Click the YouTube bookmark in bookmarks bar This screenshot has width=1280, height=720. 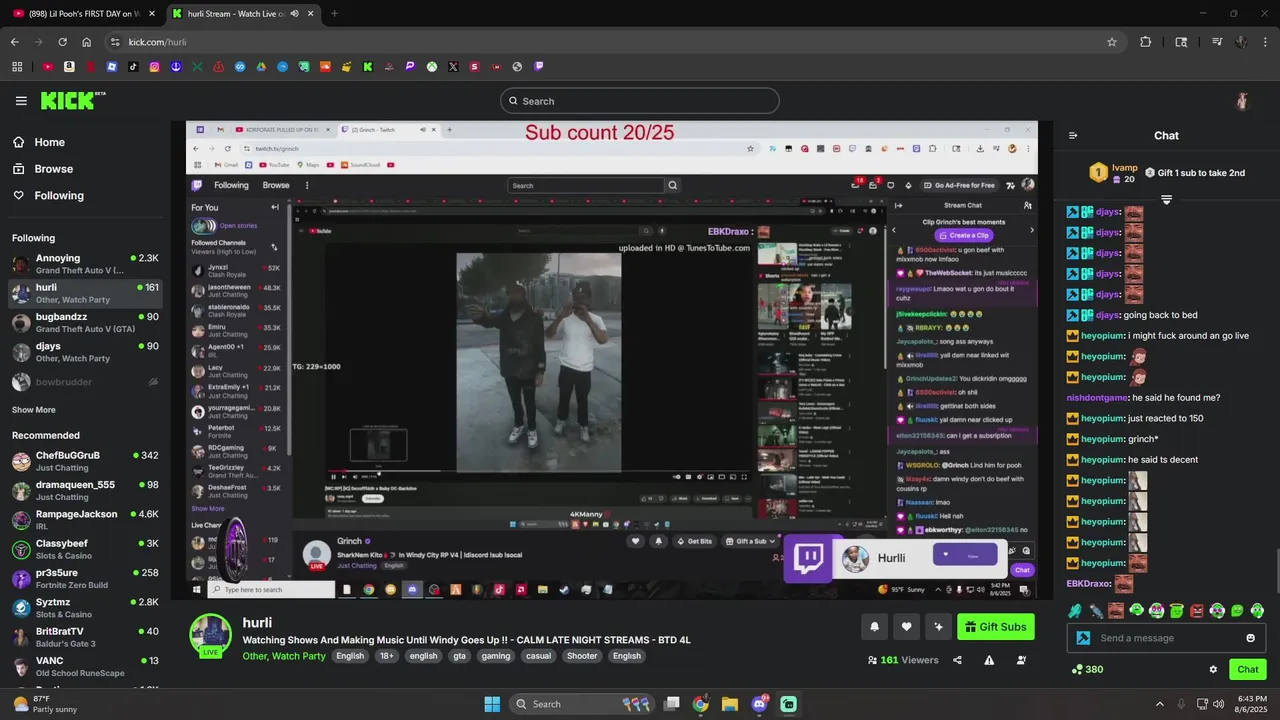[x=48, y=66]
